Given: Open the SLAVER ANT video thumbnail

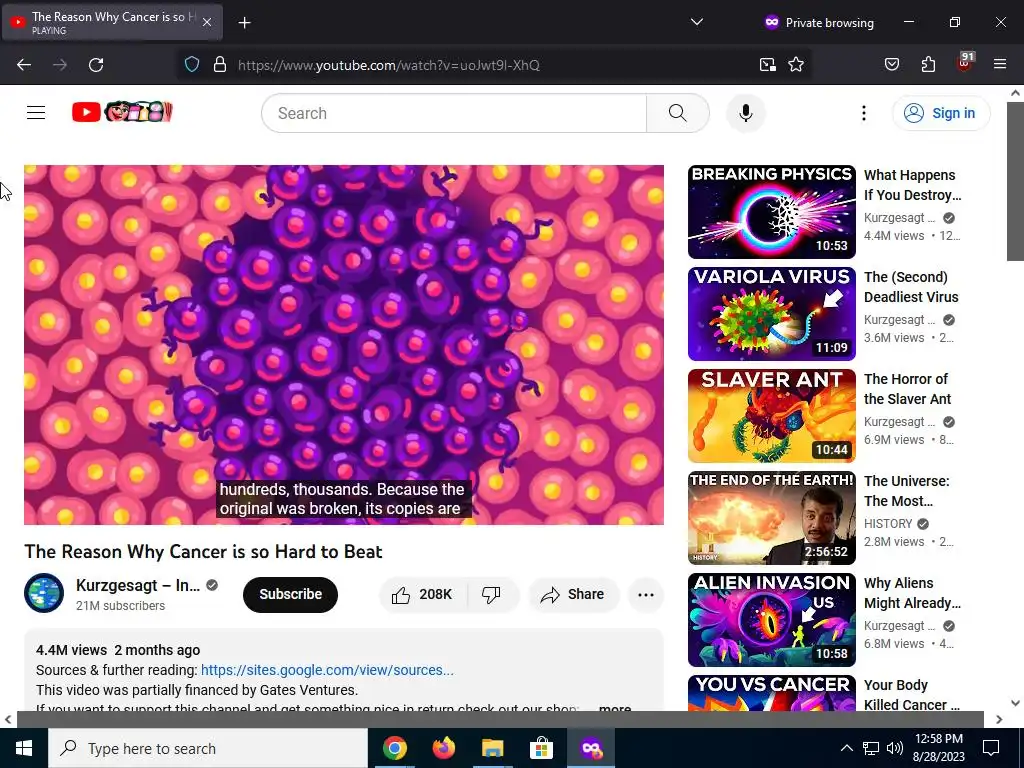Looking at the screenshot, I should [x=771, y=416].
